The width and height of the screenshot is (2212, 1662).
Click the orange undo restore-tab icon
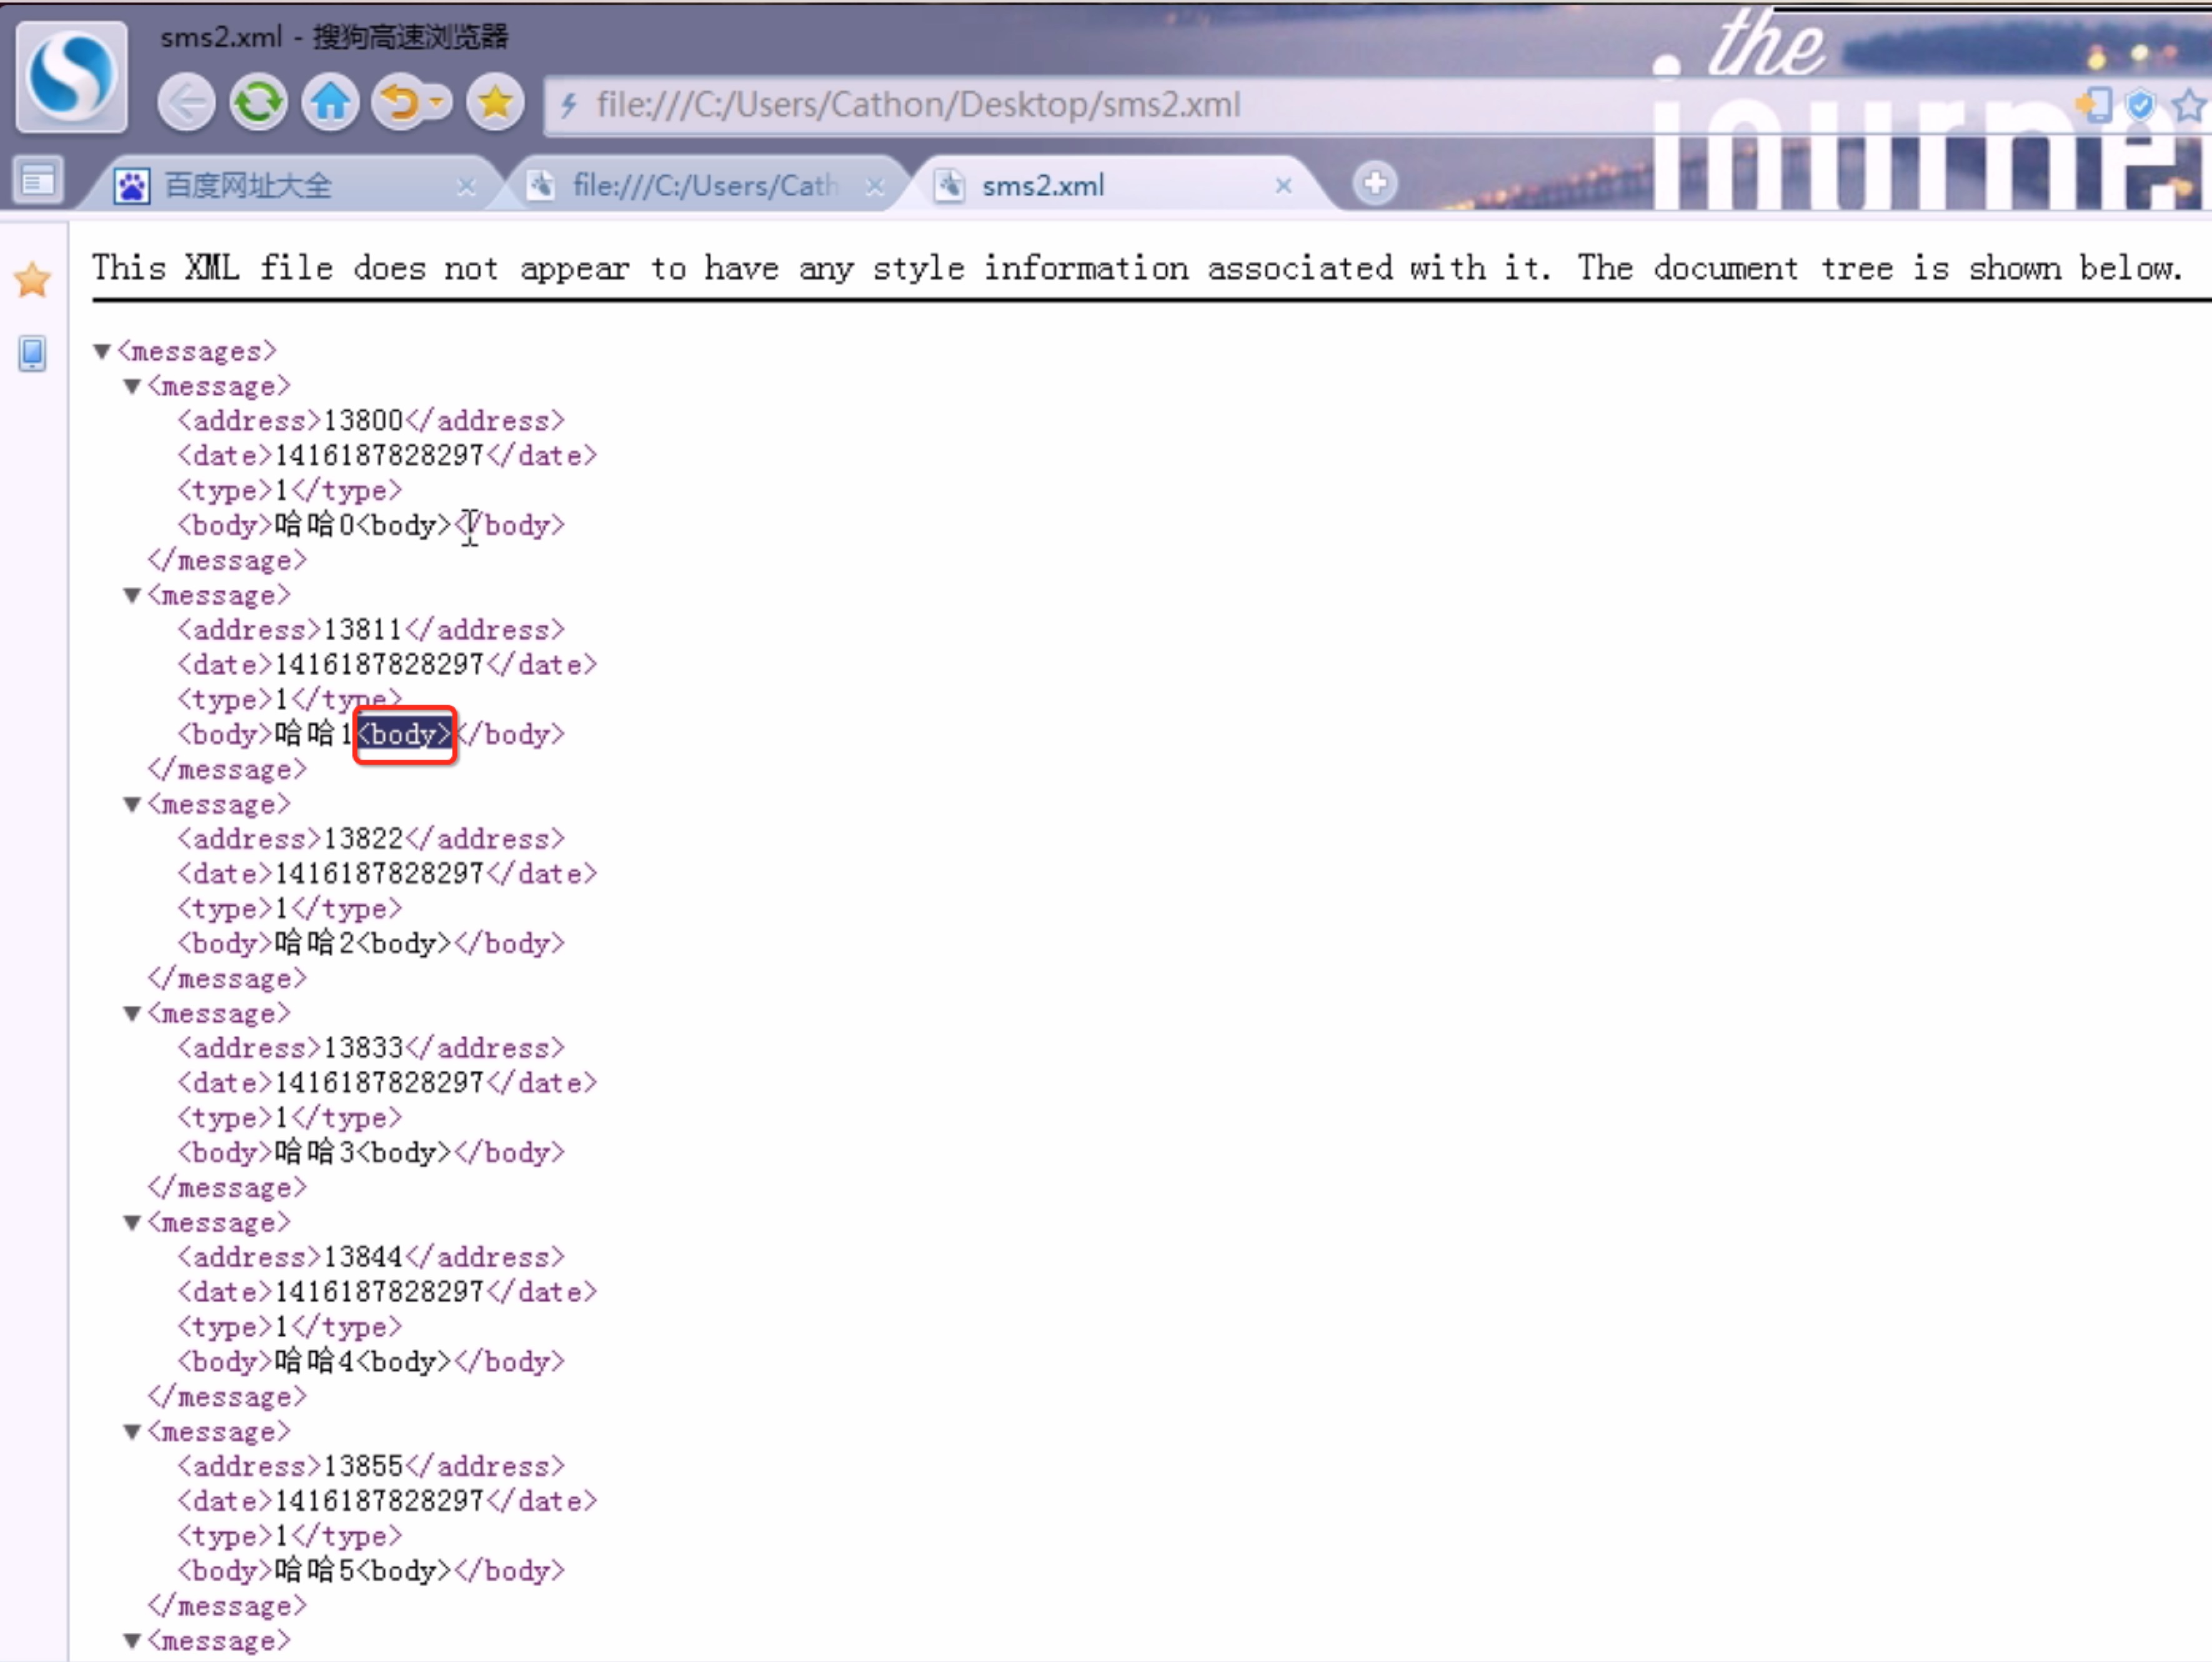[401, 103]
